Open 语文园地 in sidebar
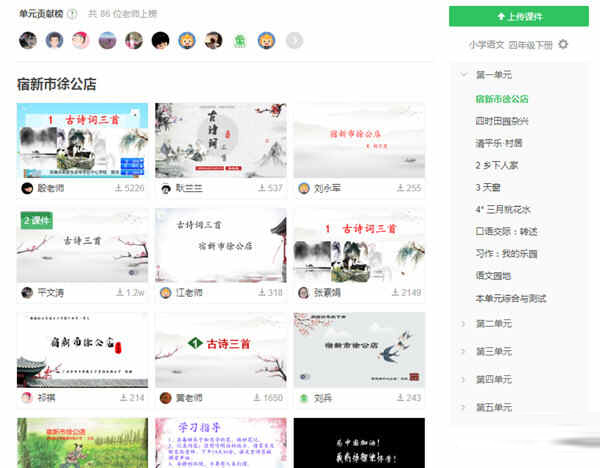600x468 pixels. point(493,276)
